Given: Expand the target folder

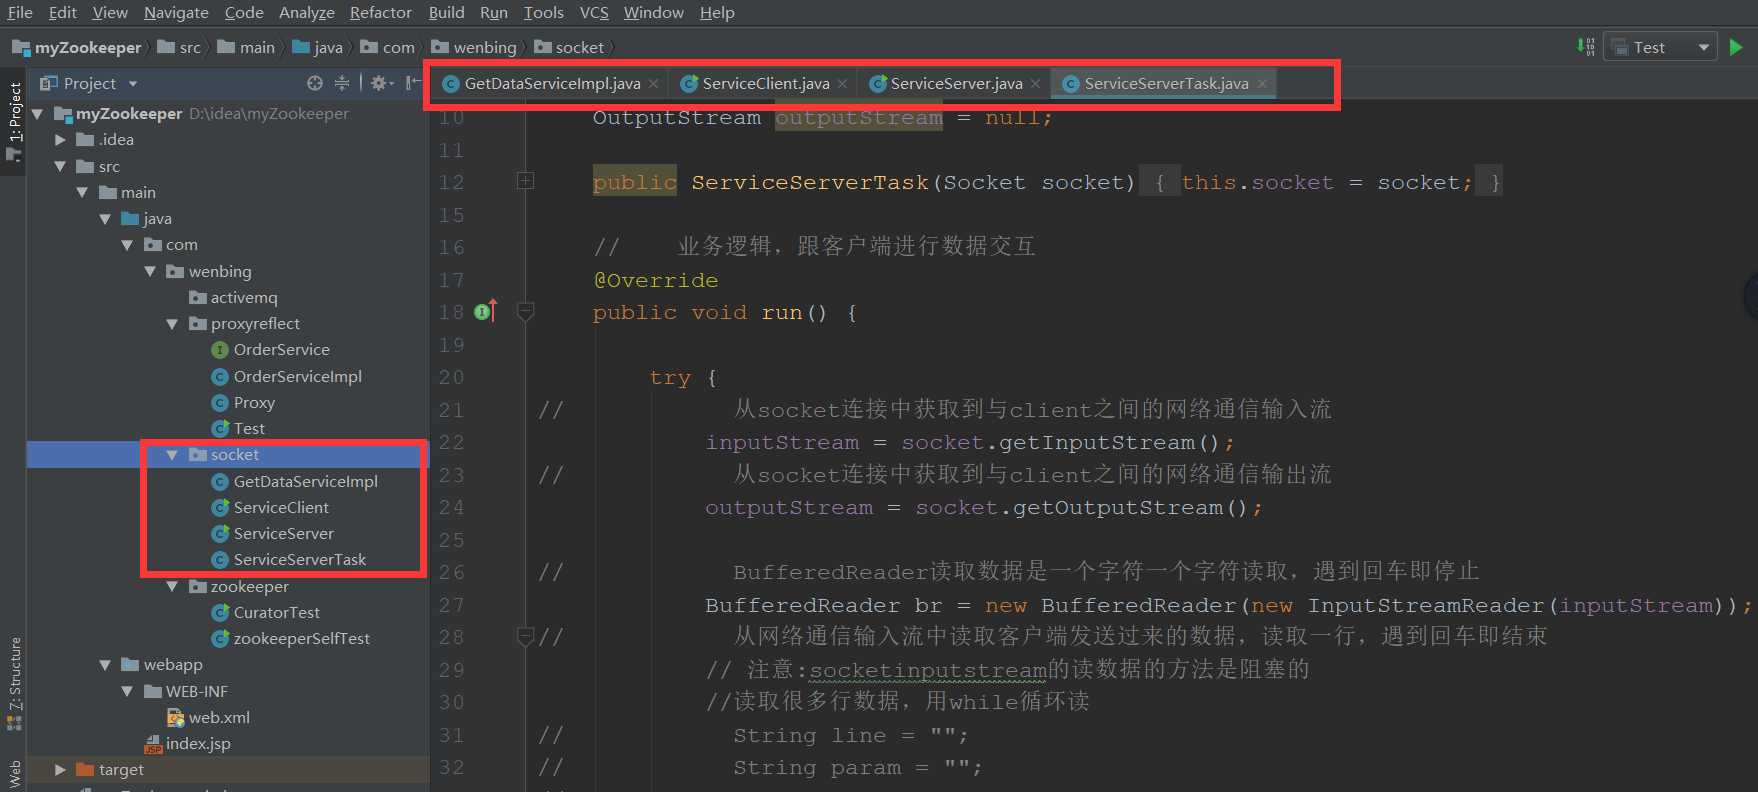Looking at the screenshot, I should click(x=60, y=770).
